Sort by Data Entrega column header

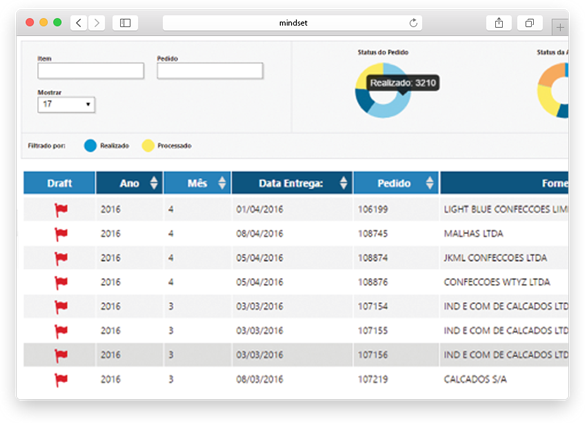tap(291, 183)
